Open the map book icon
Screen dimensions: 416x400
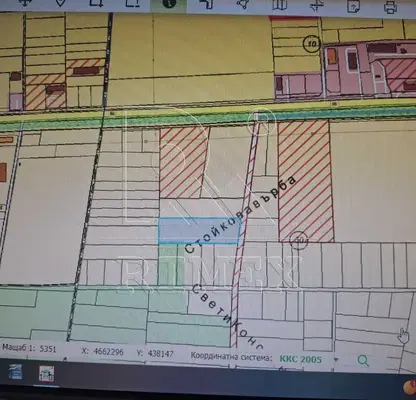280,5
